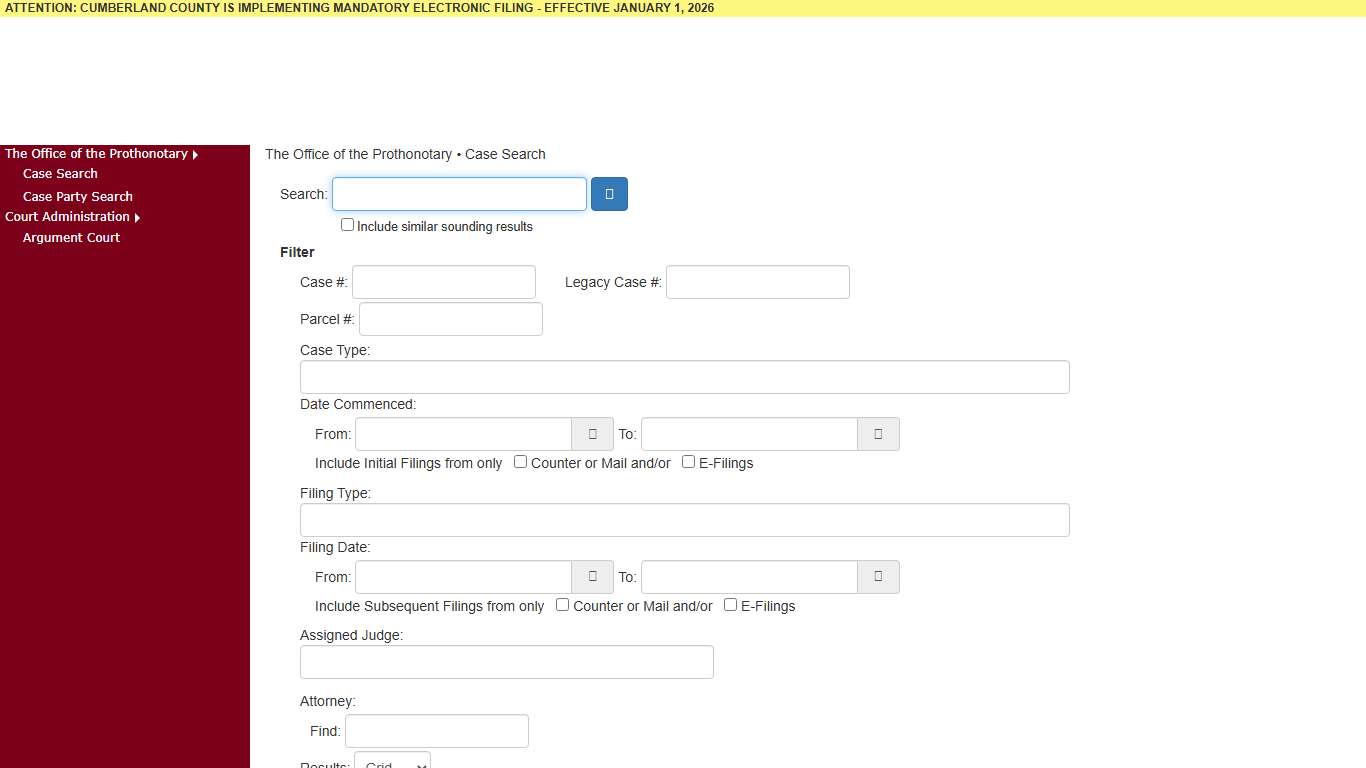The width and height of the screenshot is (1366, 768).
Task: Open Case Party Search page
Action: pyautogui.click(x=78, y=197)
